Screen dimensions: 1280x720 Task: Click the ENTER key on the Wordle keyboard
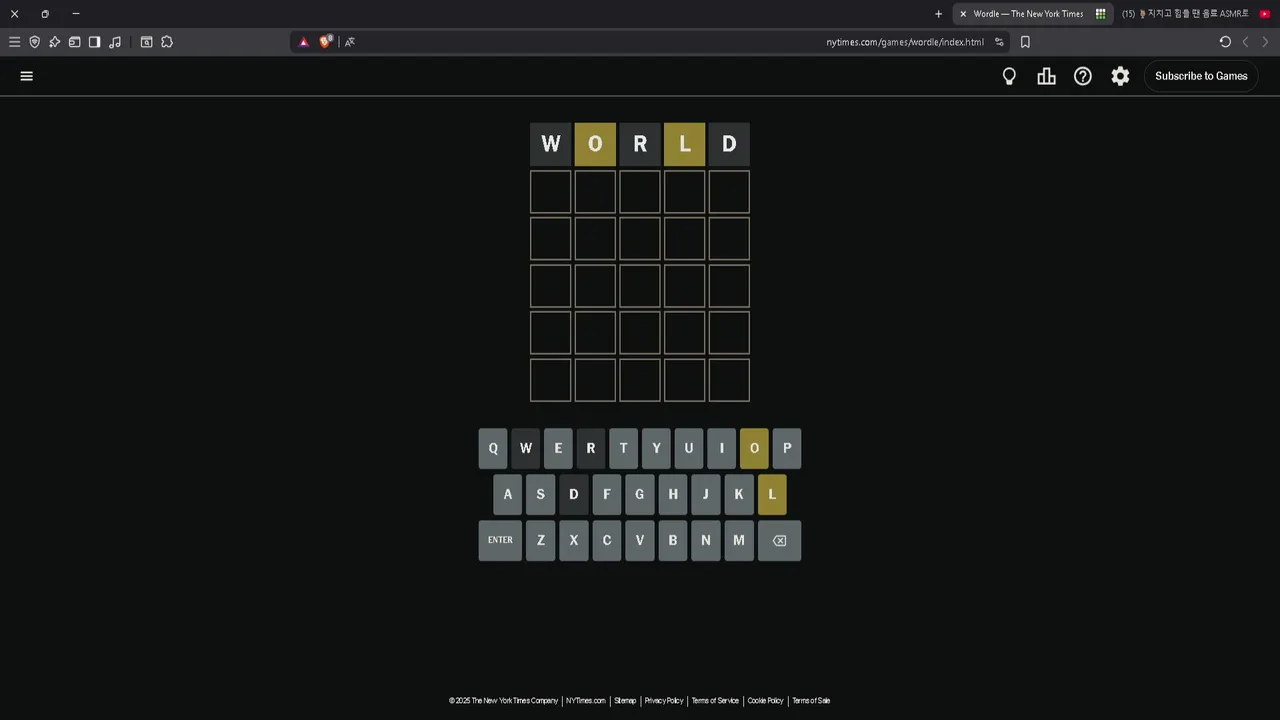tap(500, 540)
